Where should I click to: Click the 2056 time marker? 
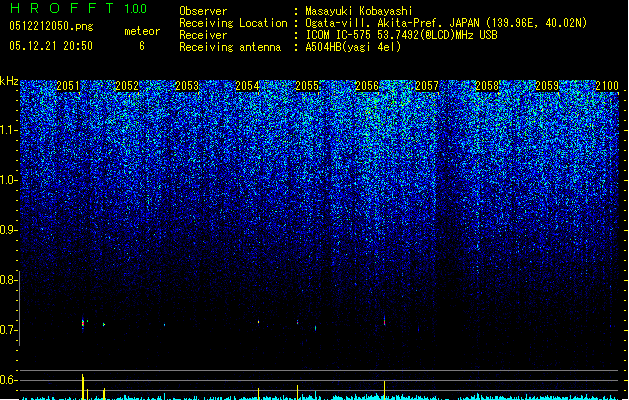(x=367, y=86)
